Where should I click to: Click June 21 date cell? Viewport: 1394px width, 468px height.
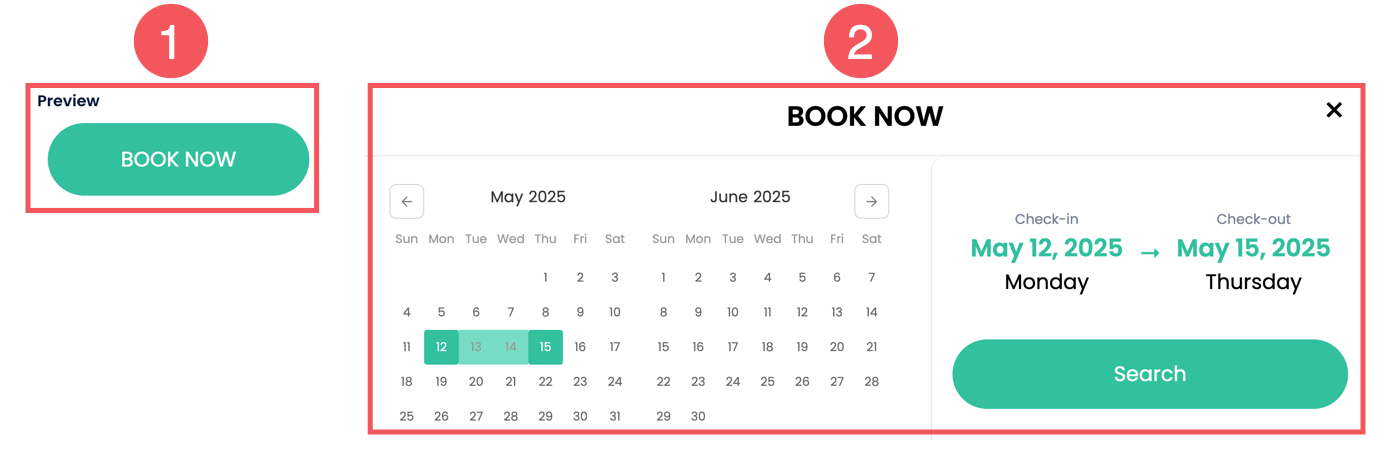pos(872,347)
